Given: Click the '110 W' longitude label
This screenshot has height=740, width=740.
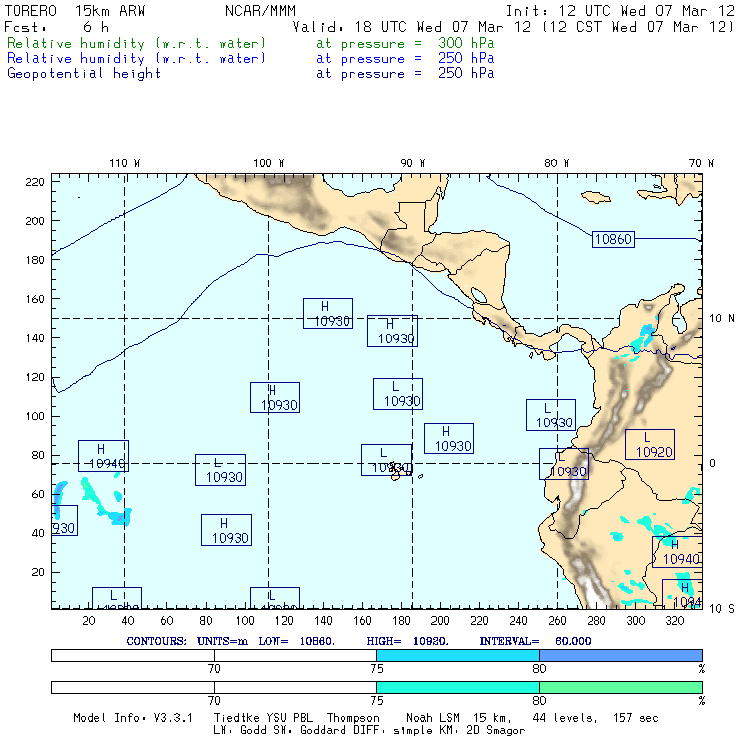Looking at the screenshot, I should (x=125, y=163).
